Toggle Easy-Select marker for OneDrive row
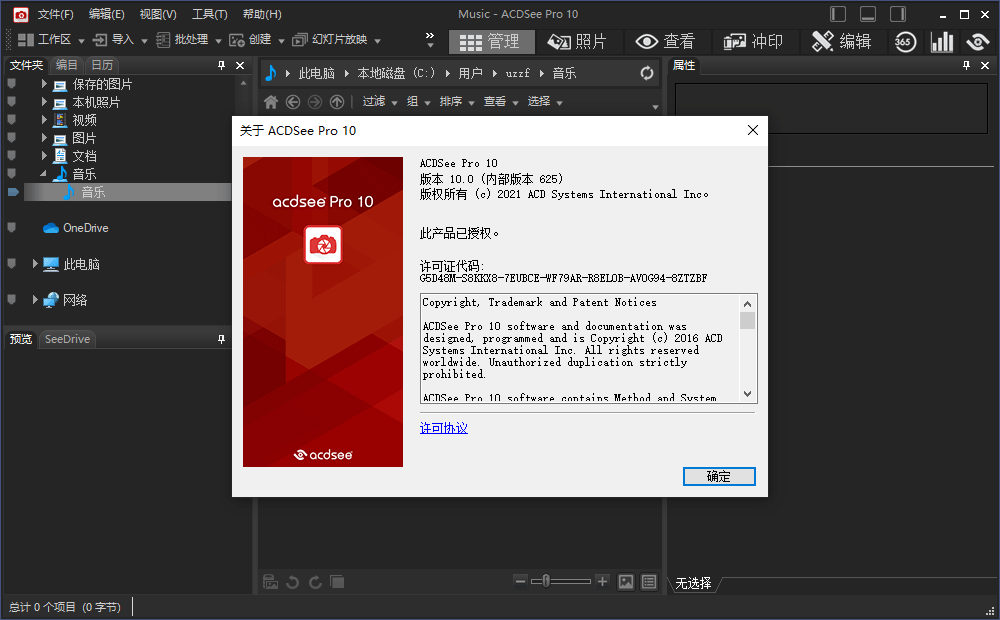The image size is (1000, 620). (11, 228)
